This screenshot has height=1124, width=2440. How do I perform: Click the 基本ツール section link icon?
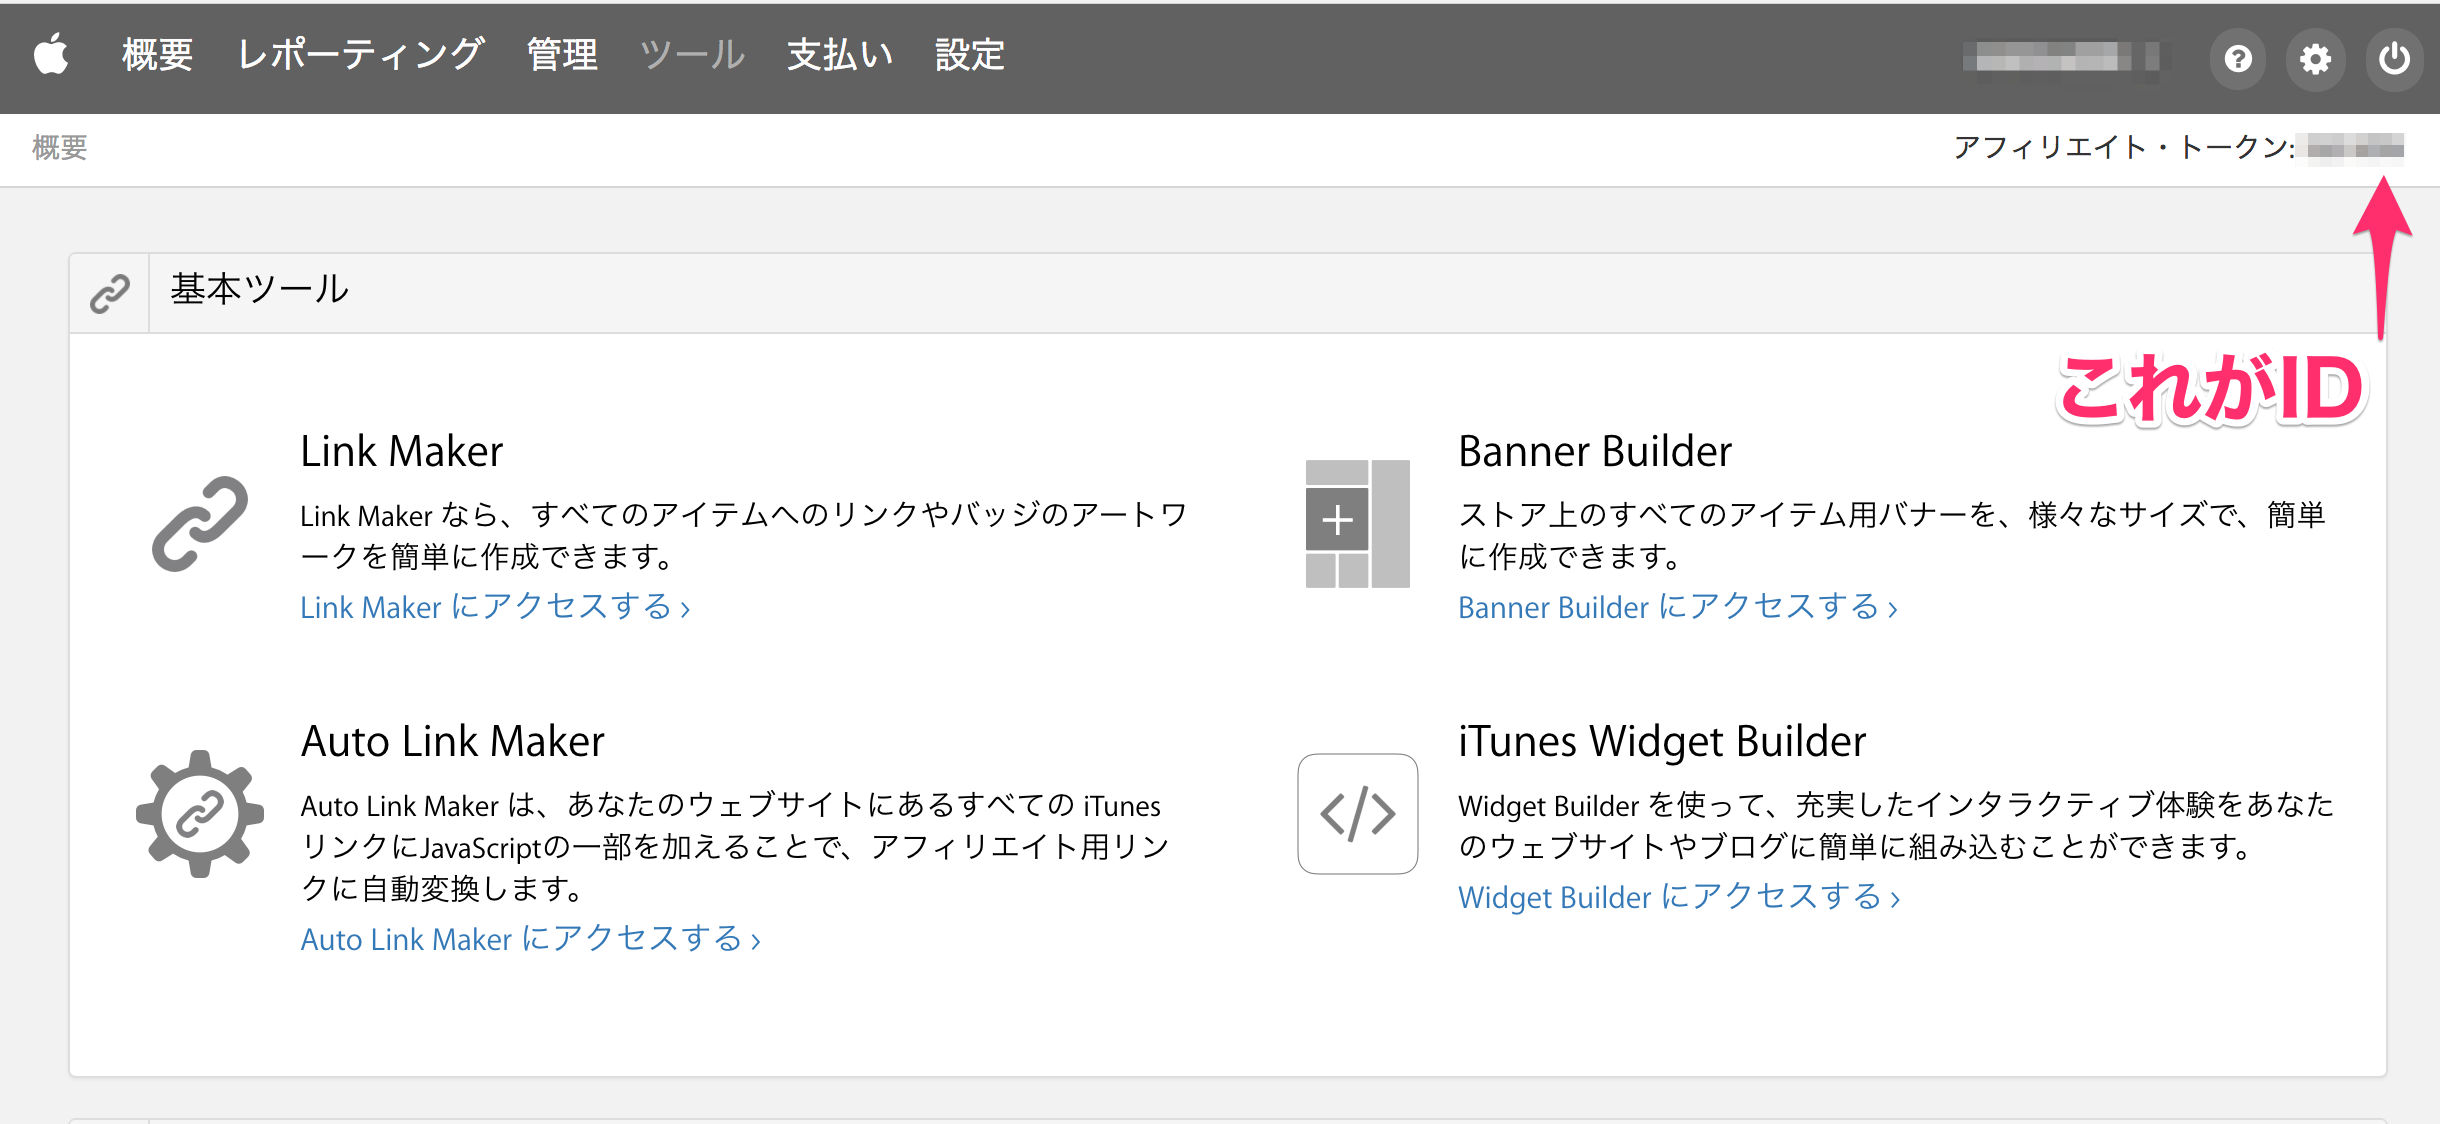[109, 293]
